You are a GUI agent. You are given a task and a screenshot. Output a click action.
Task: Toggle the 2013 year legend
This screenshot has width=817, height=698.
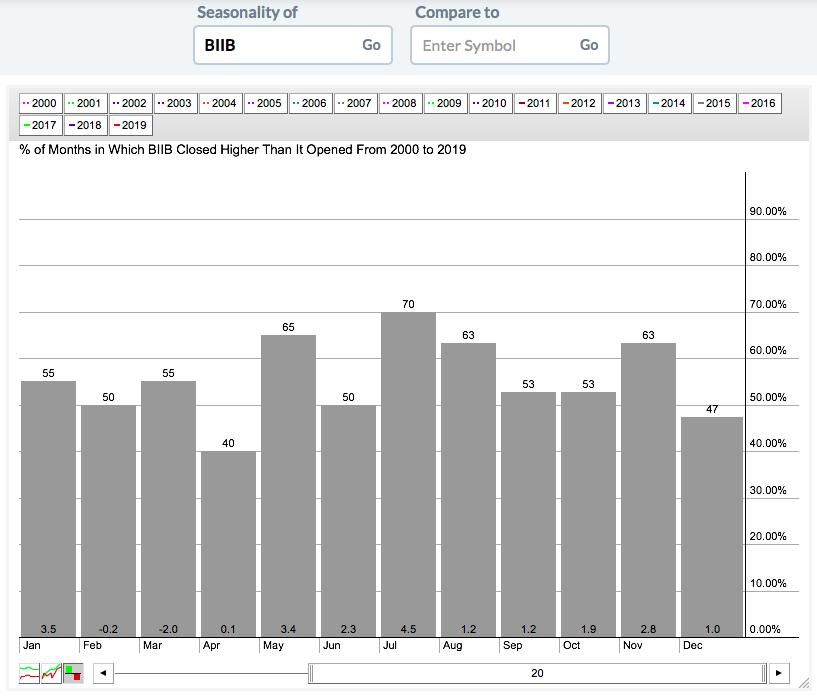625,103
